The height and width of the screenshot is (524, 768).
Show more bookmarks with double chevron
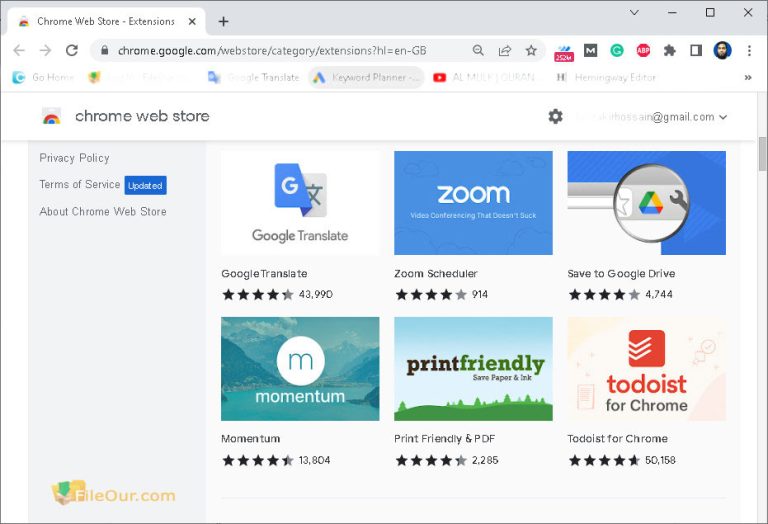(748, 77)
